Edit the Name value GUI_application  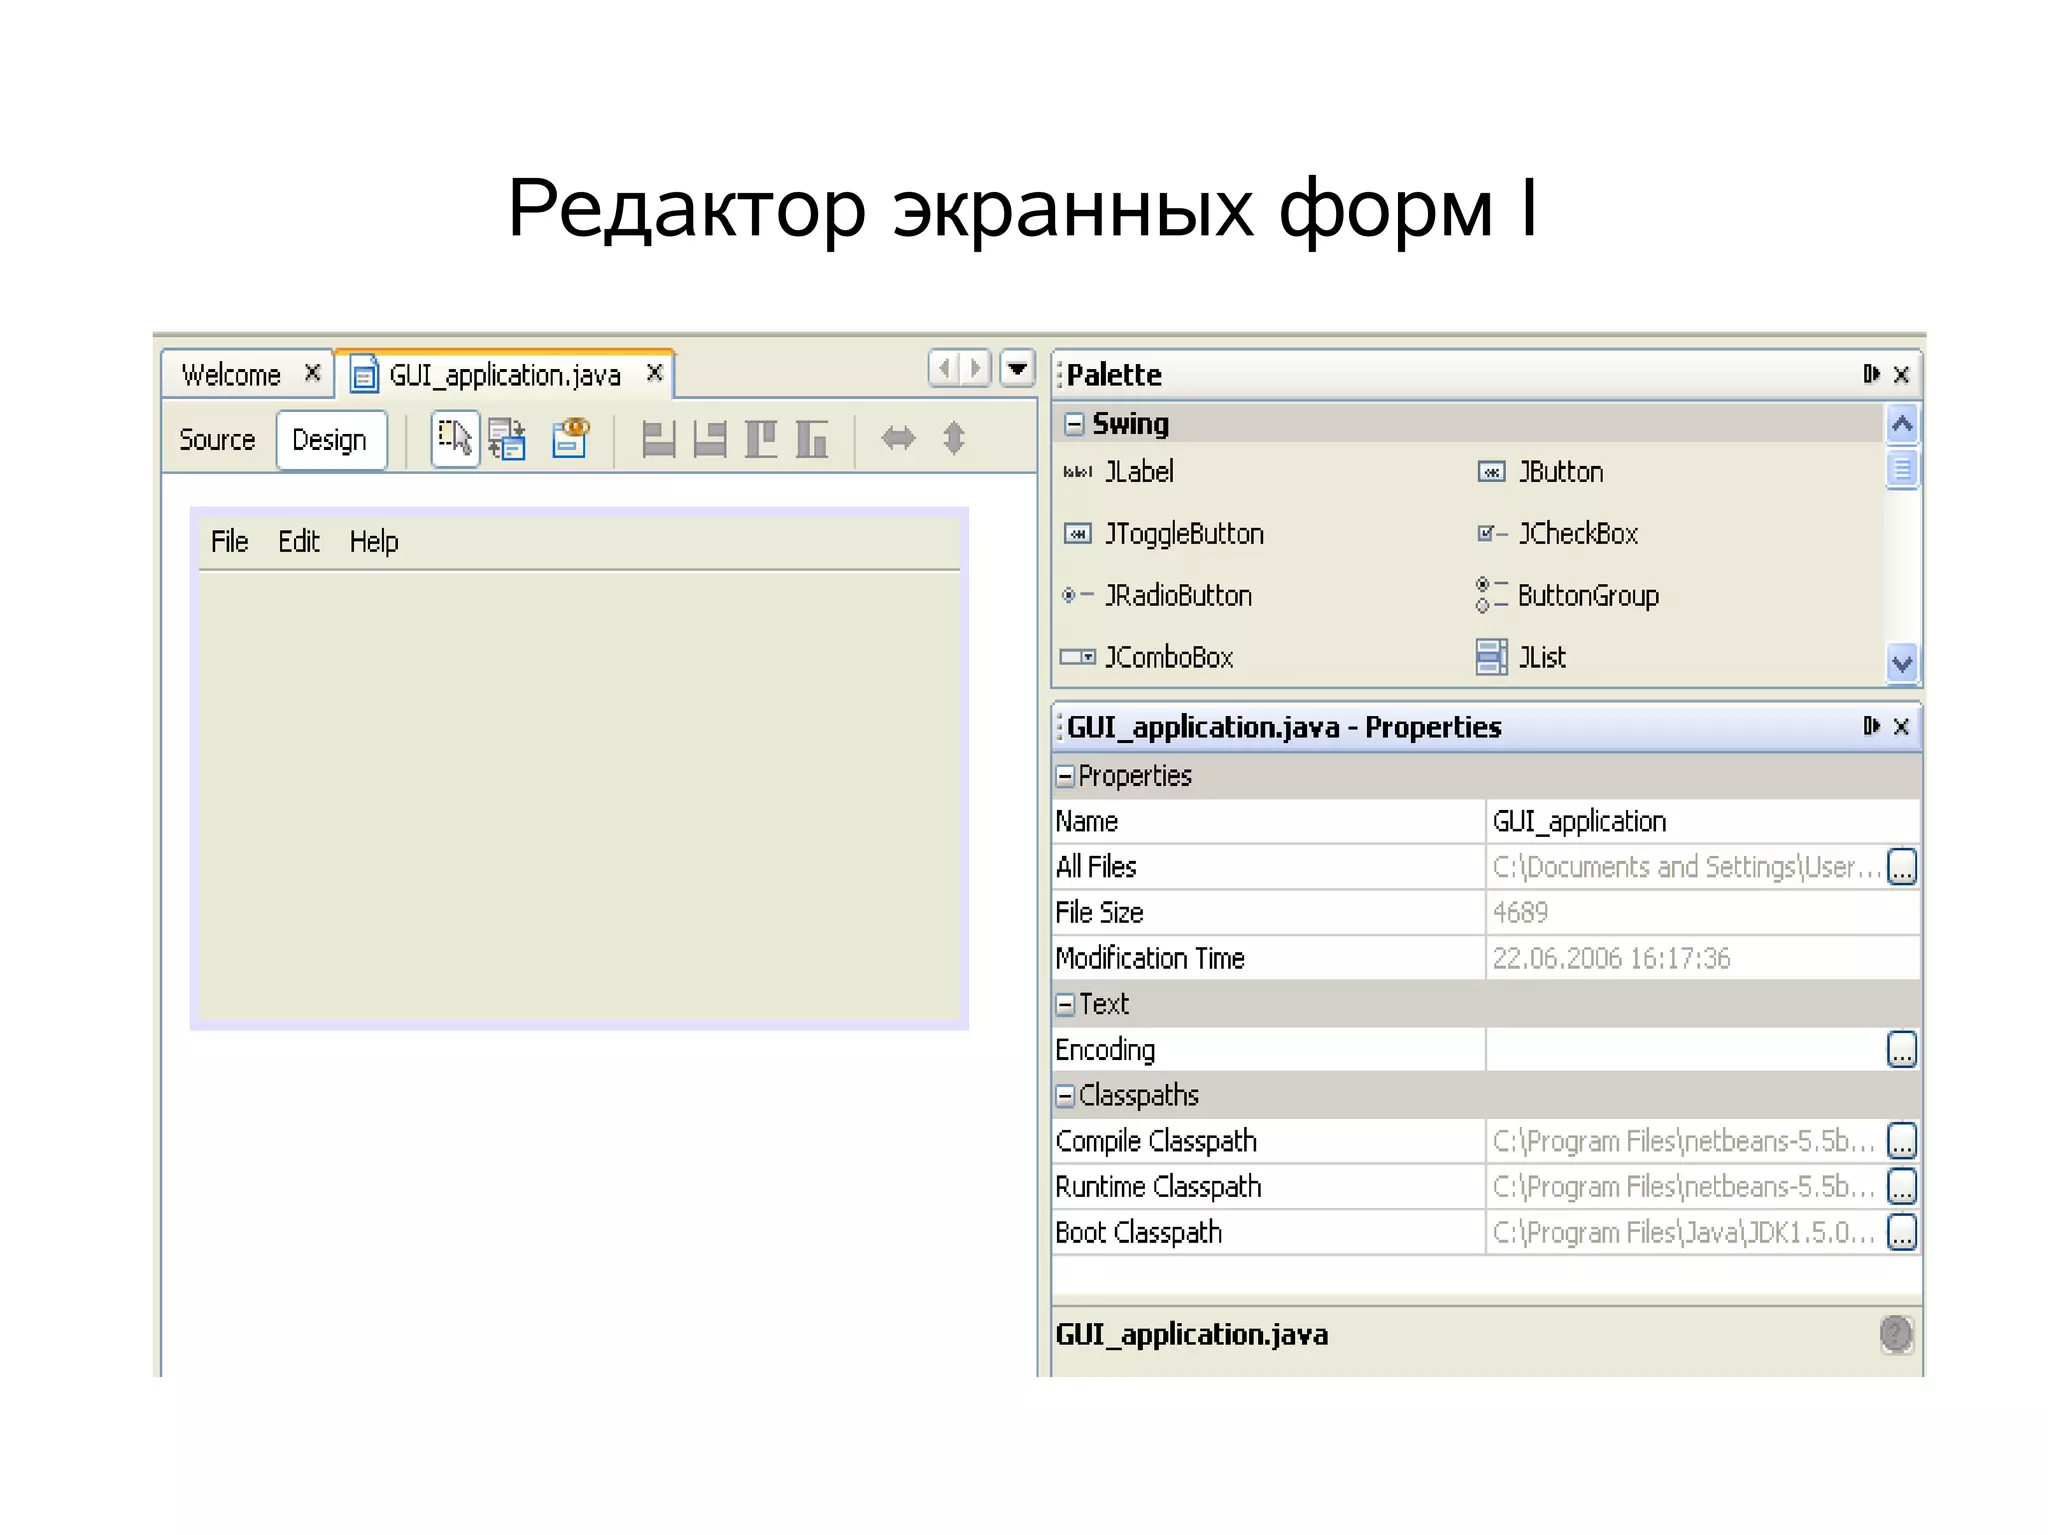[x=1702, y=821]
